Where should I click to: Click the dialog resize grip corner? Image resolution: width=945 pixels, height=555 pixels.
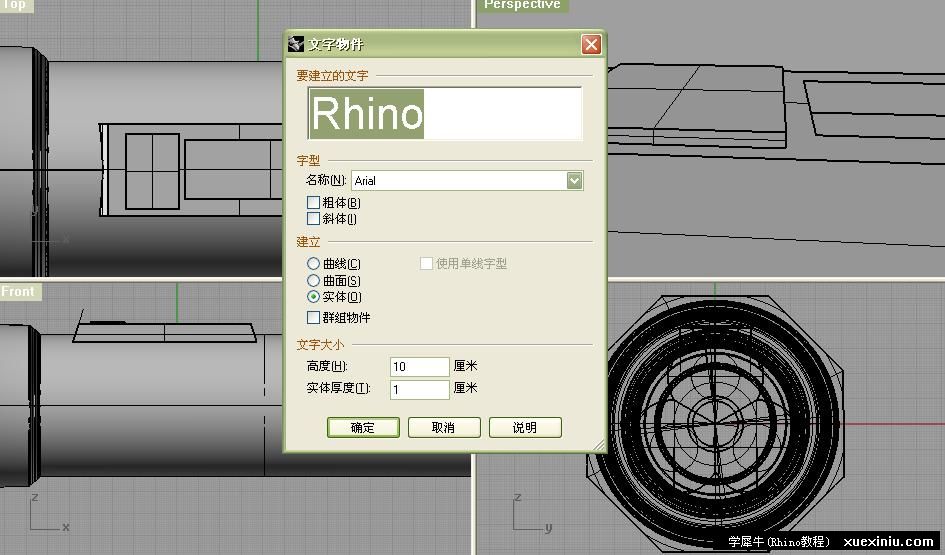point(598,445)
